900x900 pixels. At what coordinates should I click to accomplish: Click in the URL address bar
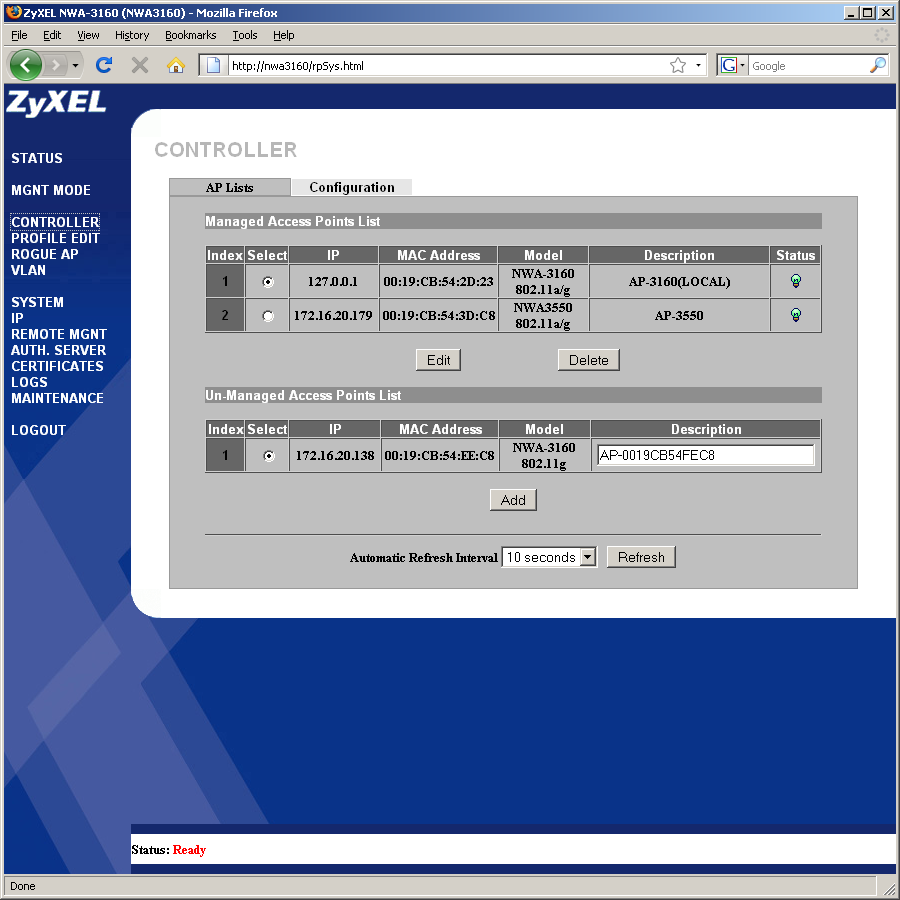448,65
